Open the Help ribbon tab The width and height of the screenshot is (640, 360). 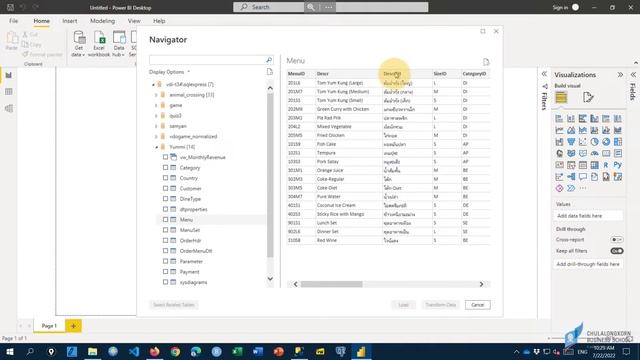click(159, 21)
